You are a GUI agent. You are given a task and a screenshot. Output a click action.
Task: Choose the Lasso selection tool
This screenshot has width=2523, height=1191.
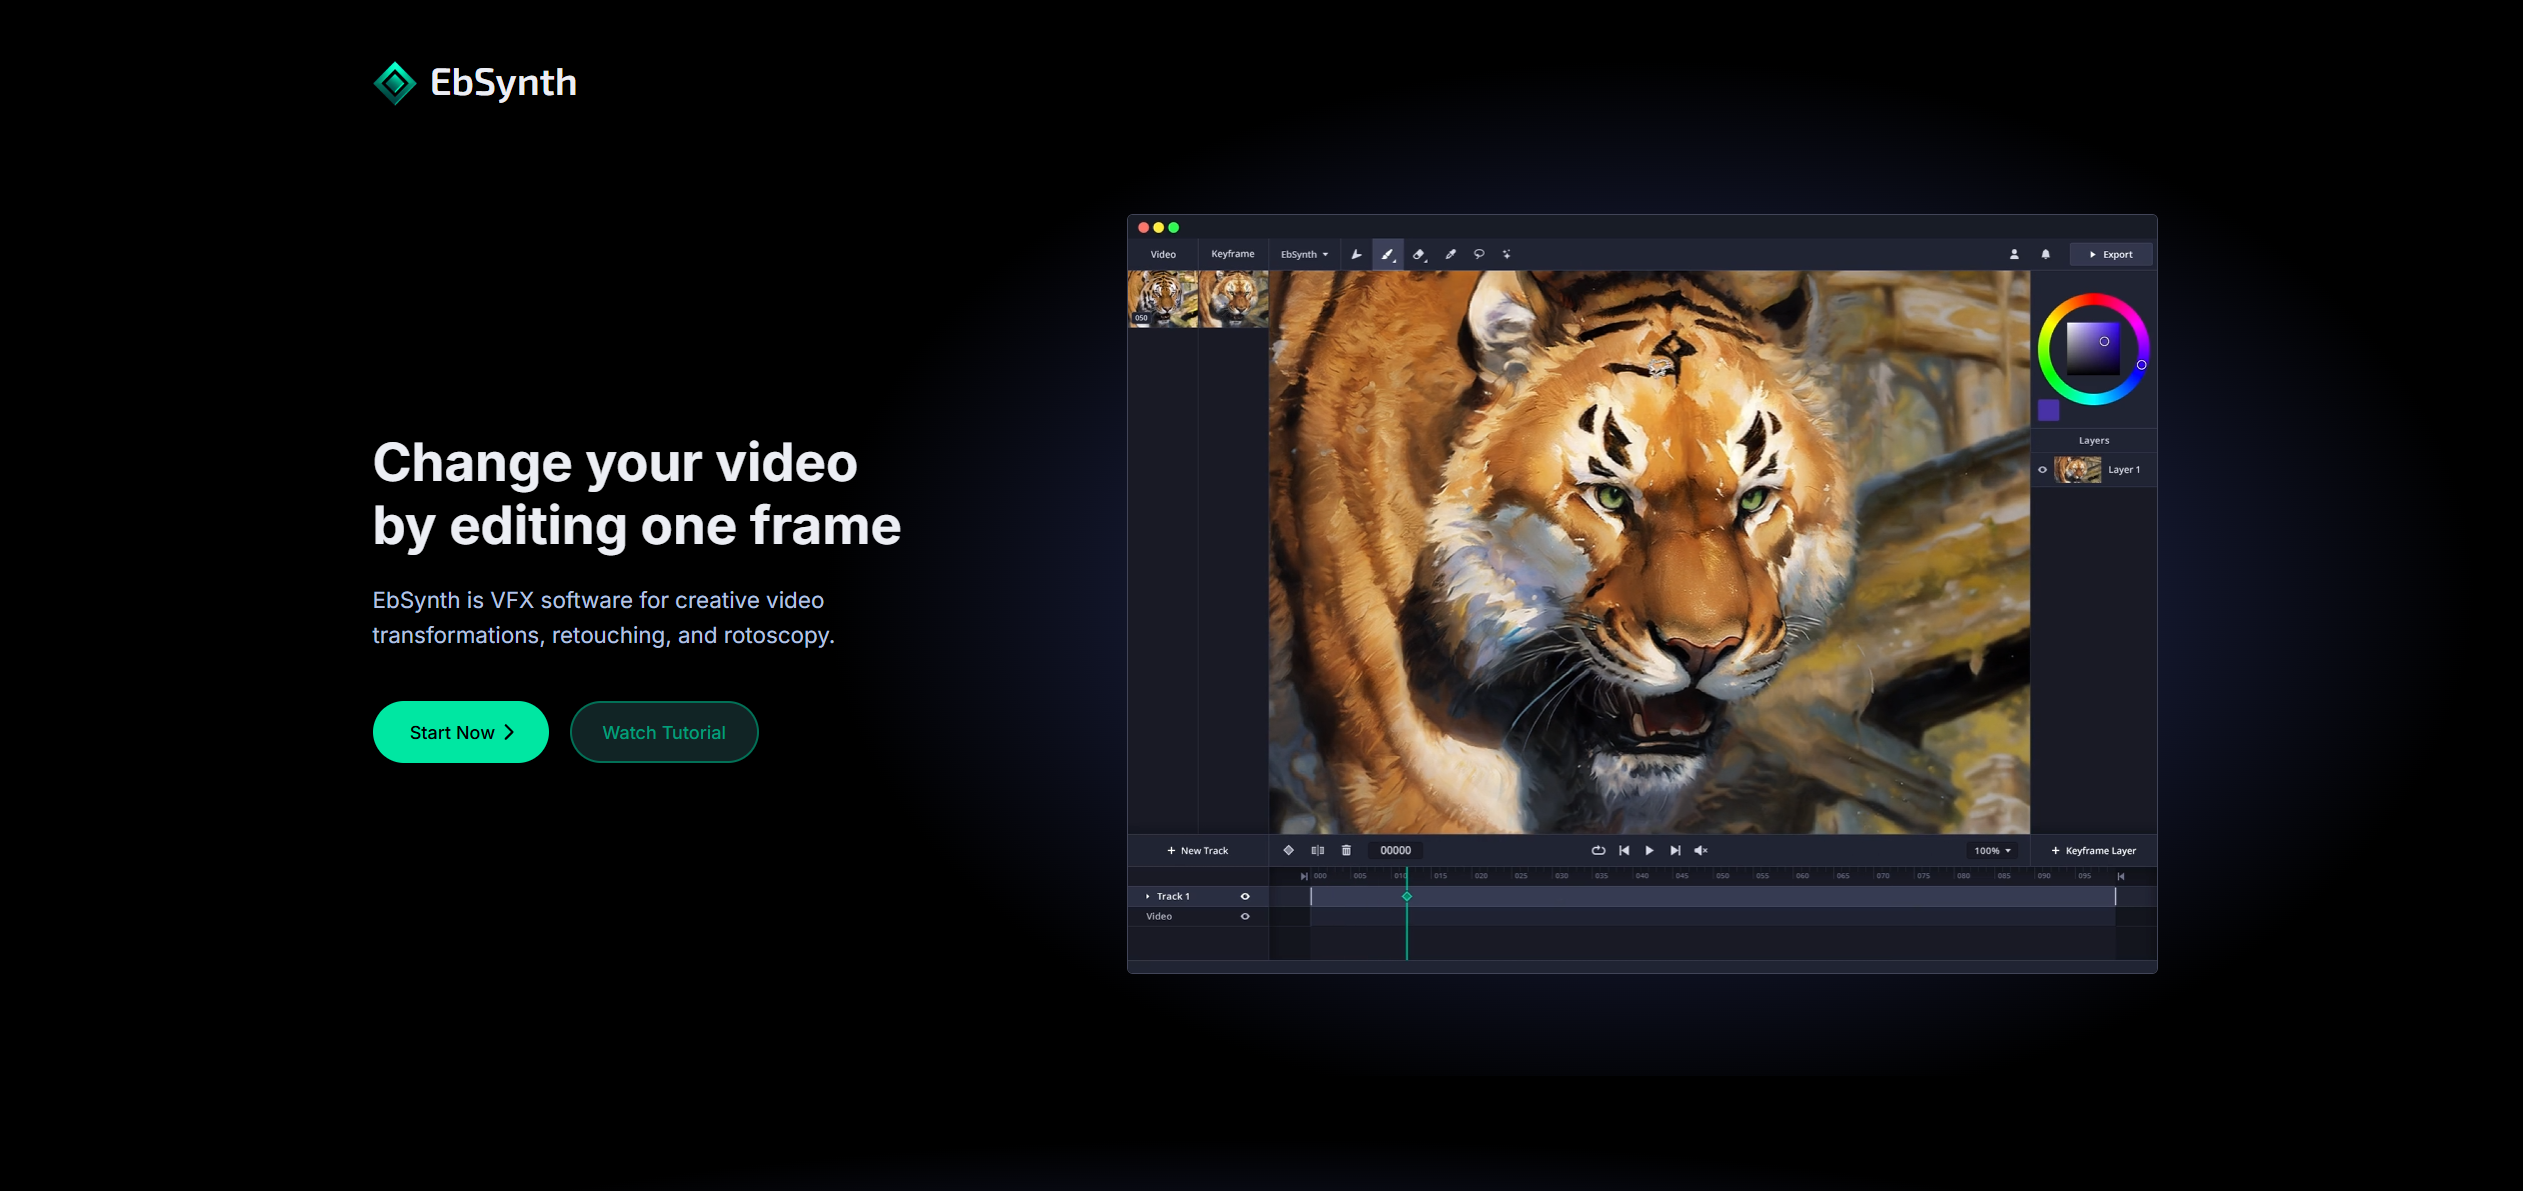1479,255
